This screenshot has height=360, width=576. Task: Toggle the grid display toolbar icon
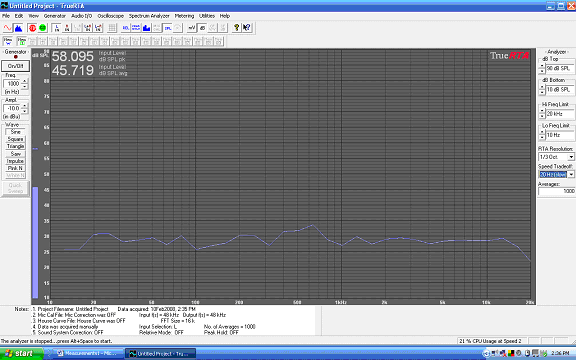tap(112, 28)
